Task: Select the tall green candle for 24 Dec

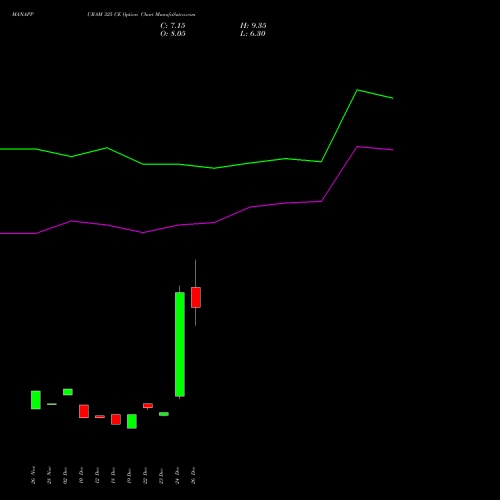Action: coord(180,344)
